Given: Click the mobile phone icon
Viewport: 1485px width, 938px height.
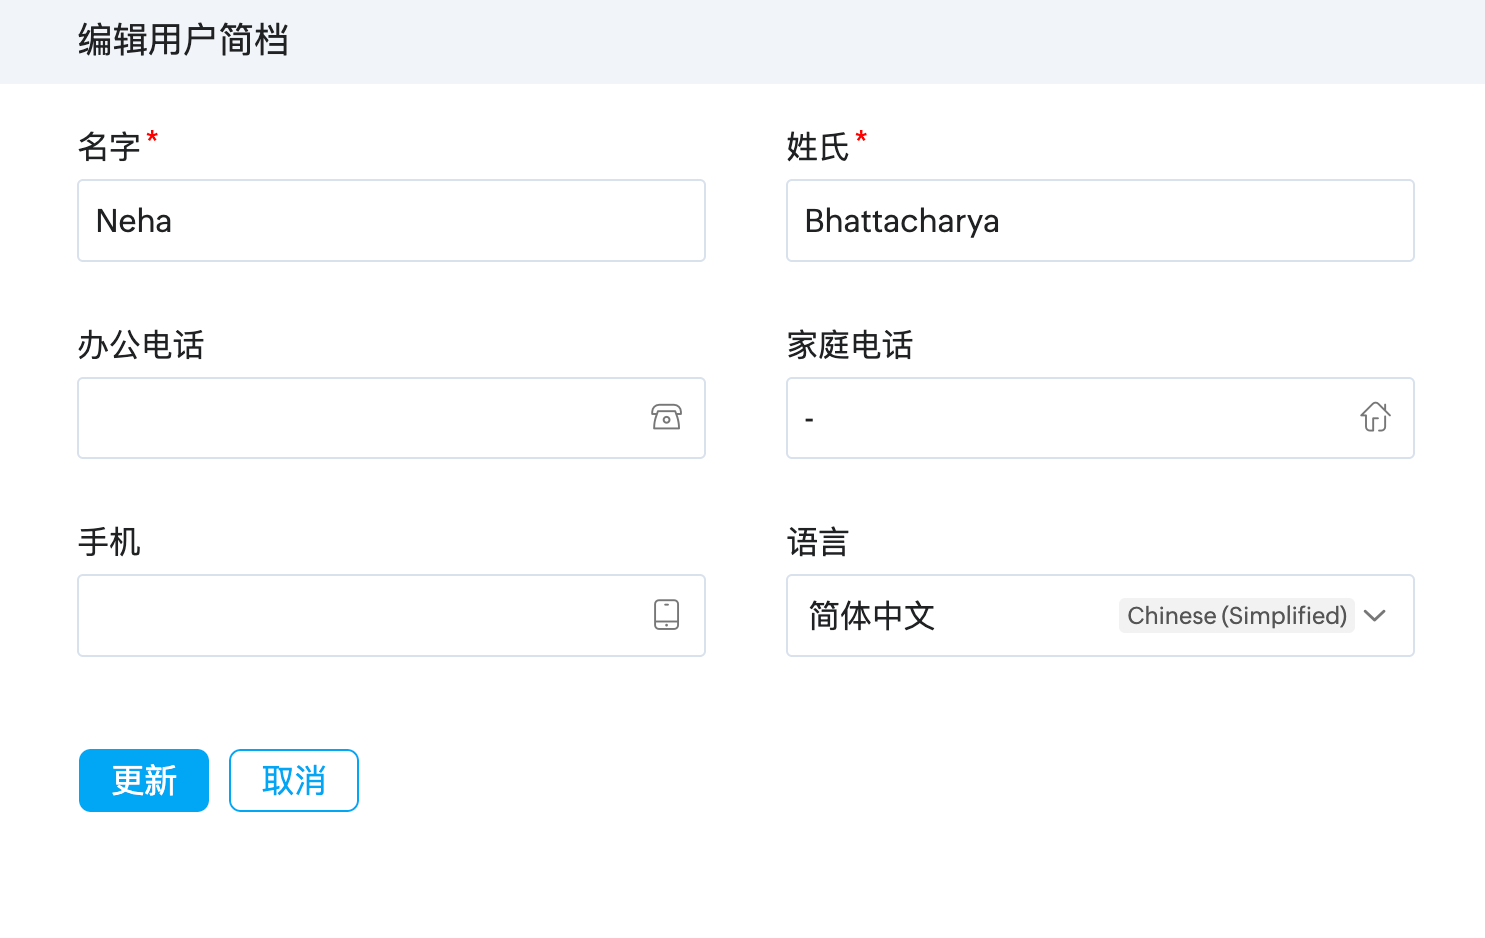Looking at the screenshot, I should coord(666,615).
